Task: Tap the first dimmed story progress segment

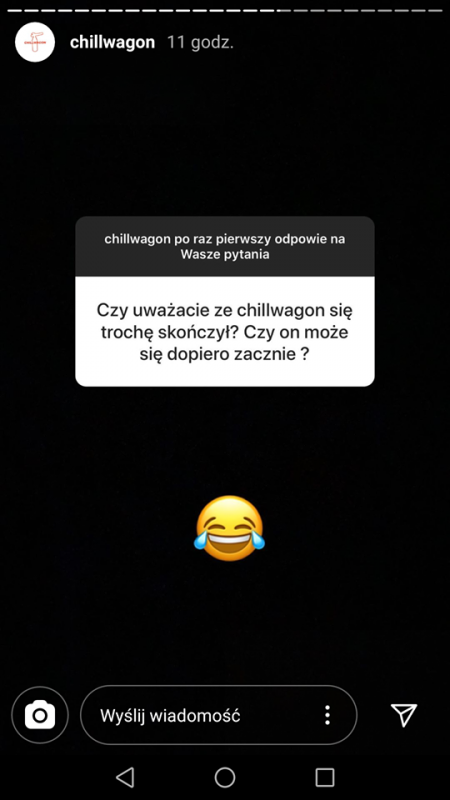Action: click(284, 10)
